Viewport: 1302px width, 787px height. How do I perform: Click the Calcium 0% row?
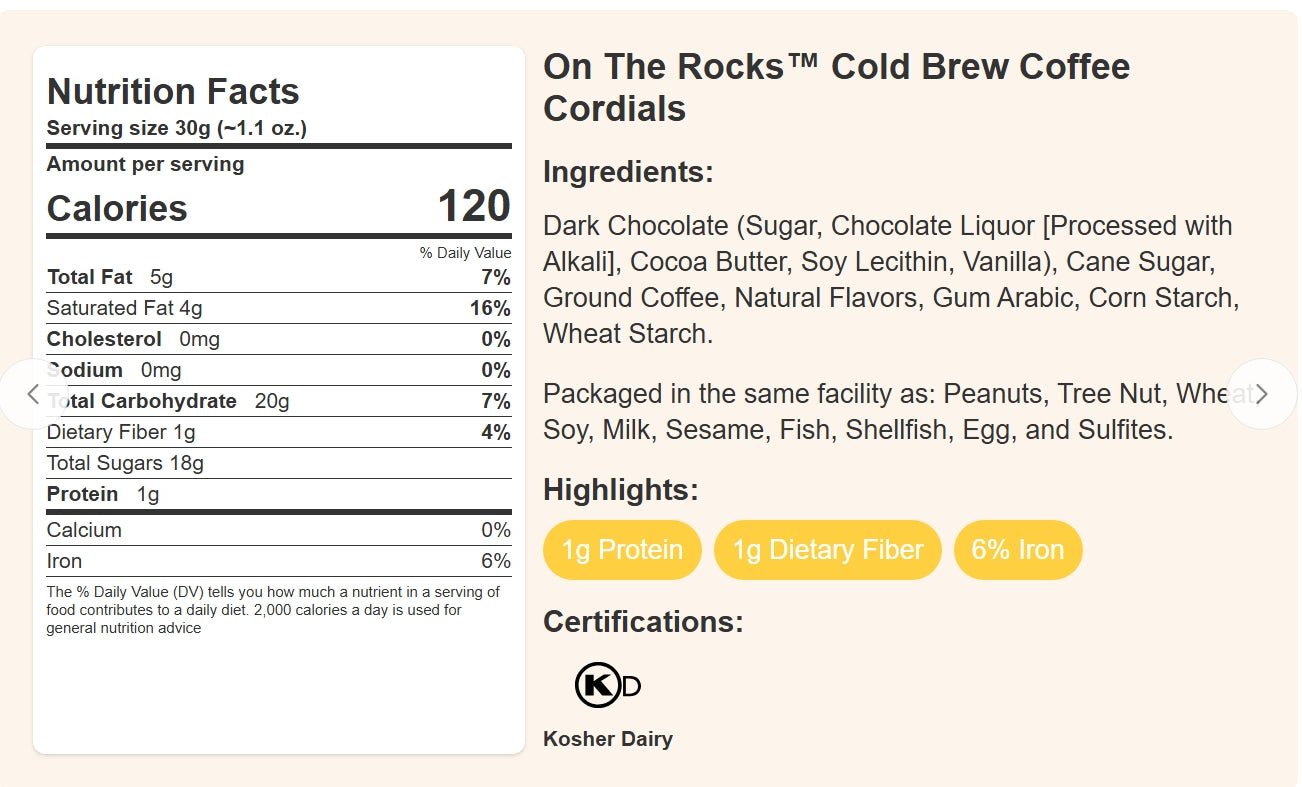click(x=278, y=530)
